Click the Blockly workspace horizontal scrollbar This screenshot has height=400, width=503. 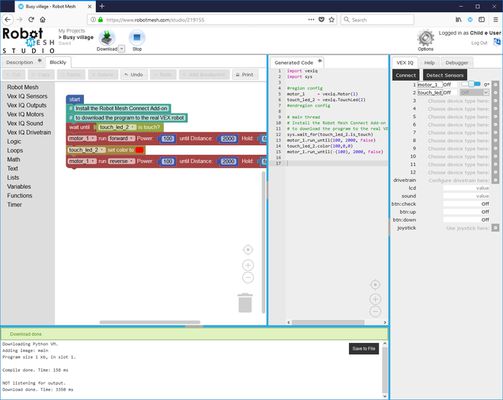click(150, 322)
